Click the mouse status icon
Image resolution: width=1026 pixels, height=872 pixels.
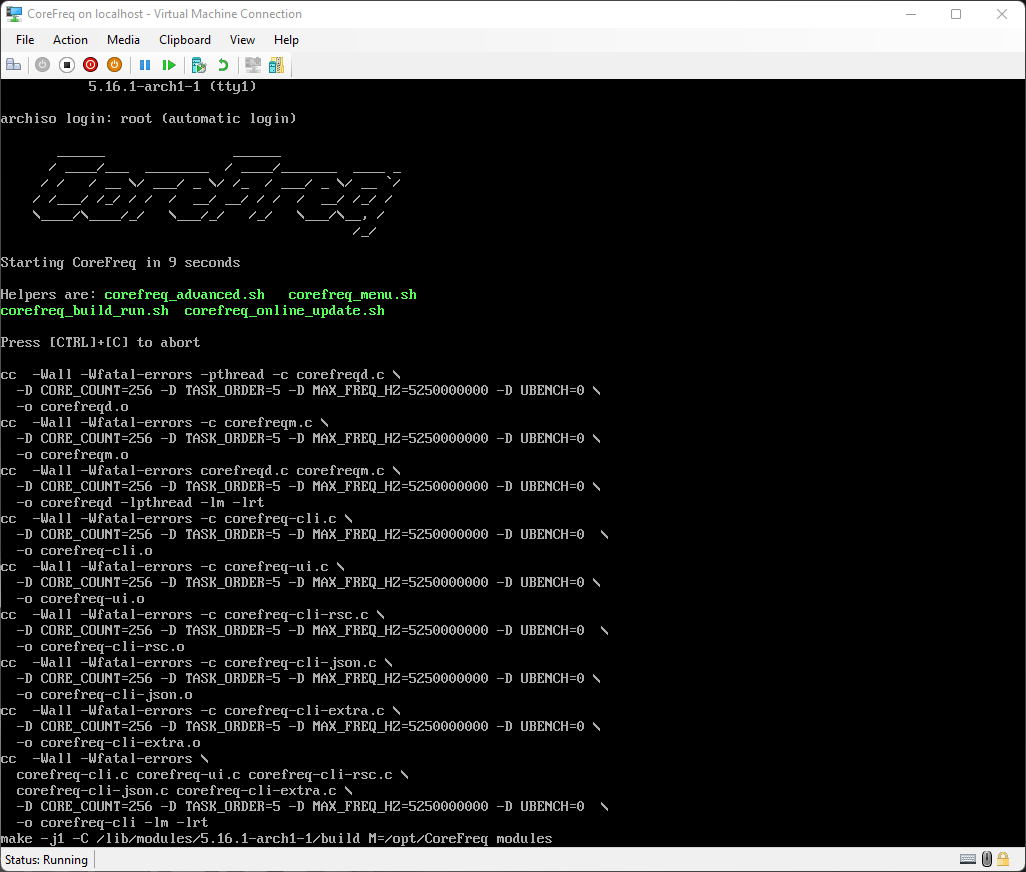pos(987,859)
